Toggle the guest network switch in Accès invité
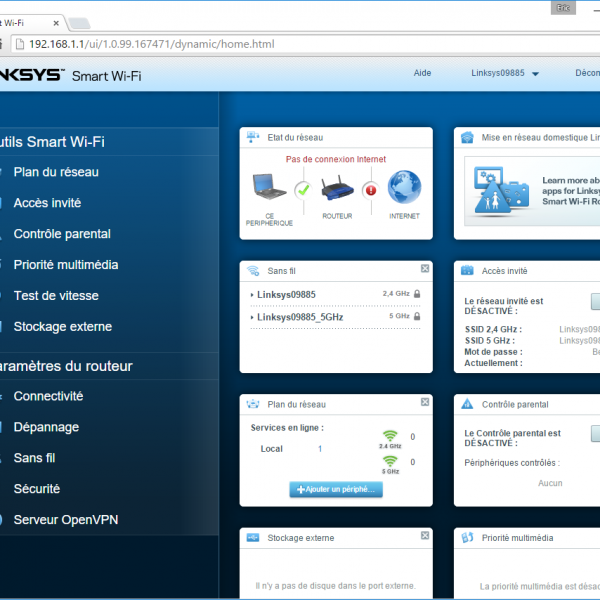 click(594, 301)
